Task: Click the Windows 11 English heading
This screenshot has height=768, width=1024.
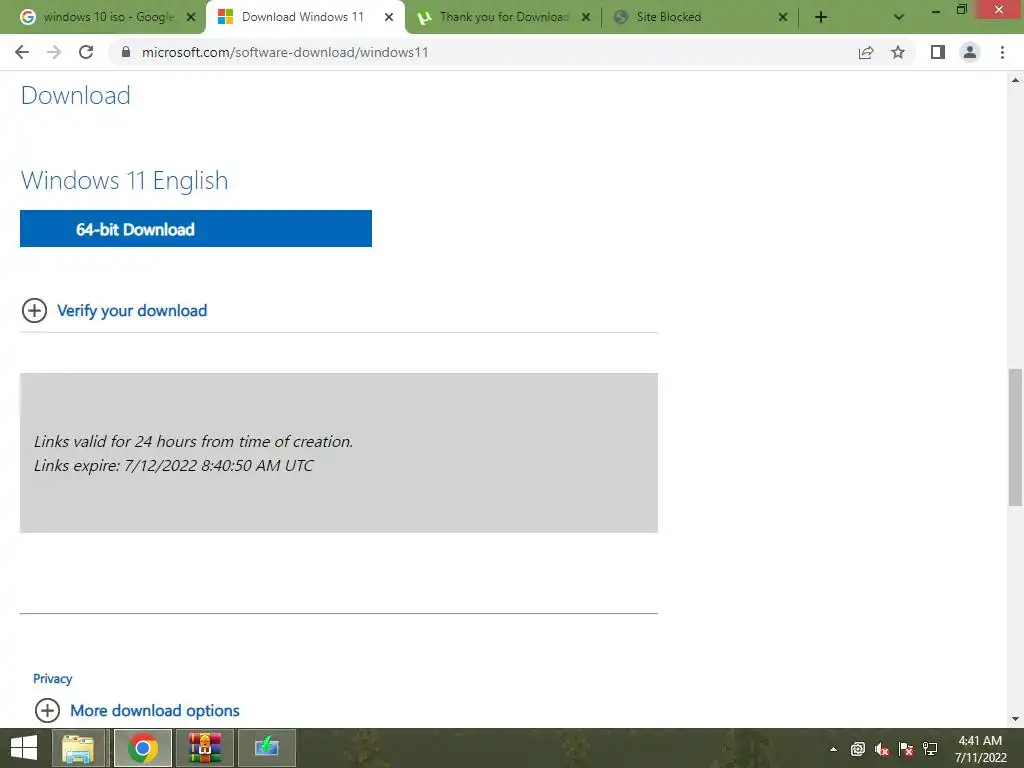Action: 125,180
